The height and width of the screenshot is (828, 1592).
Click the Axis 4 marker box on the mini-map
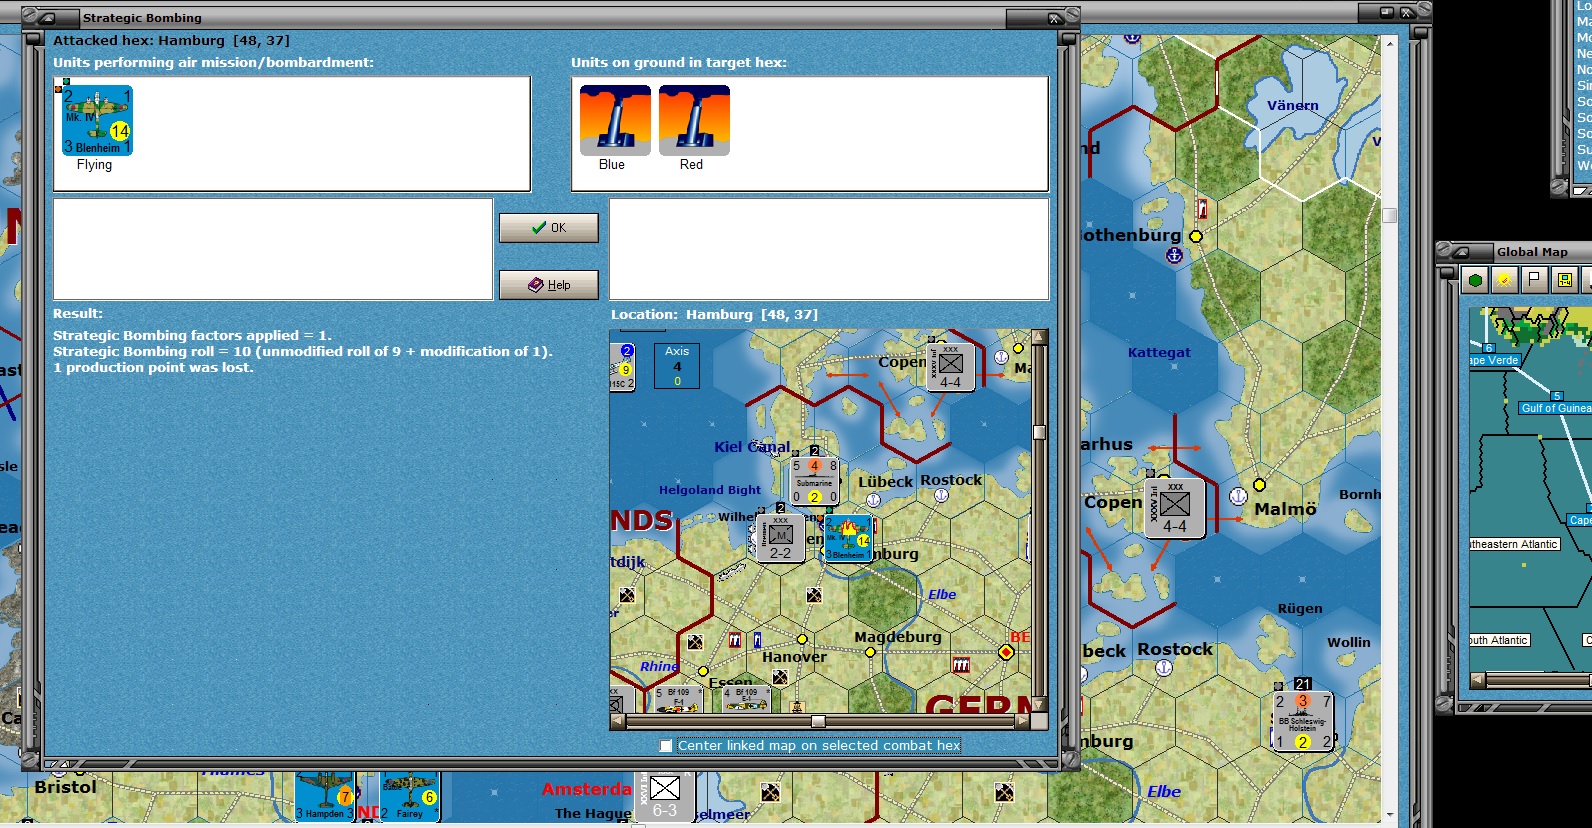tap(677, 365)
